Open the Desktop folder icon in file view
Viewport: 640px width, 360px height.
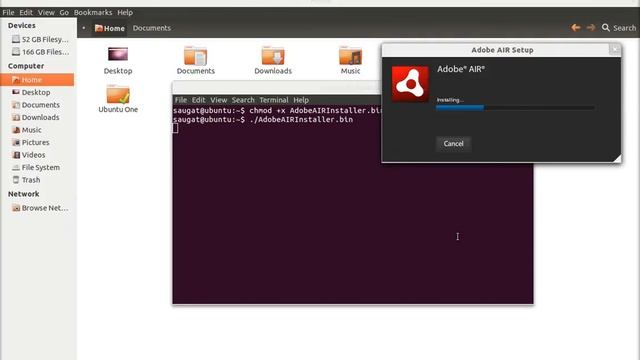pos(118,54)
